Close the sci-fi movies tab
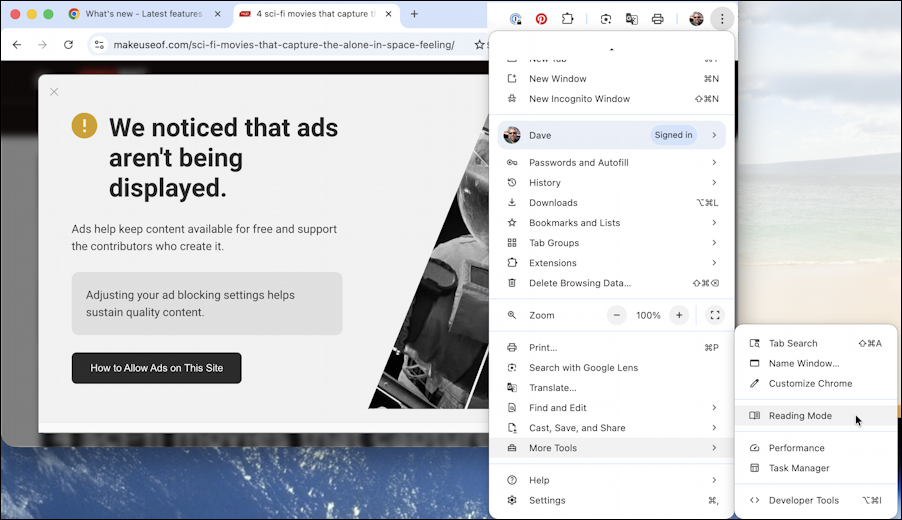The width and height of the screenshot is (902, 520). 388,14
